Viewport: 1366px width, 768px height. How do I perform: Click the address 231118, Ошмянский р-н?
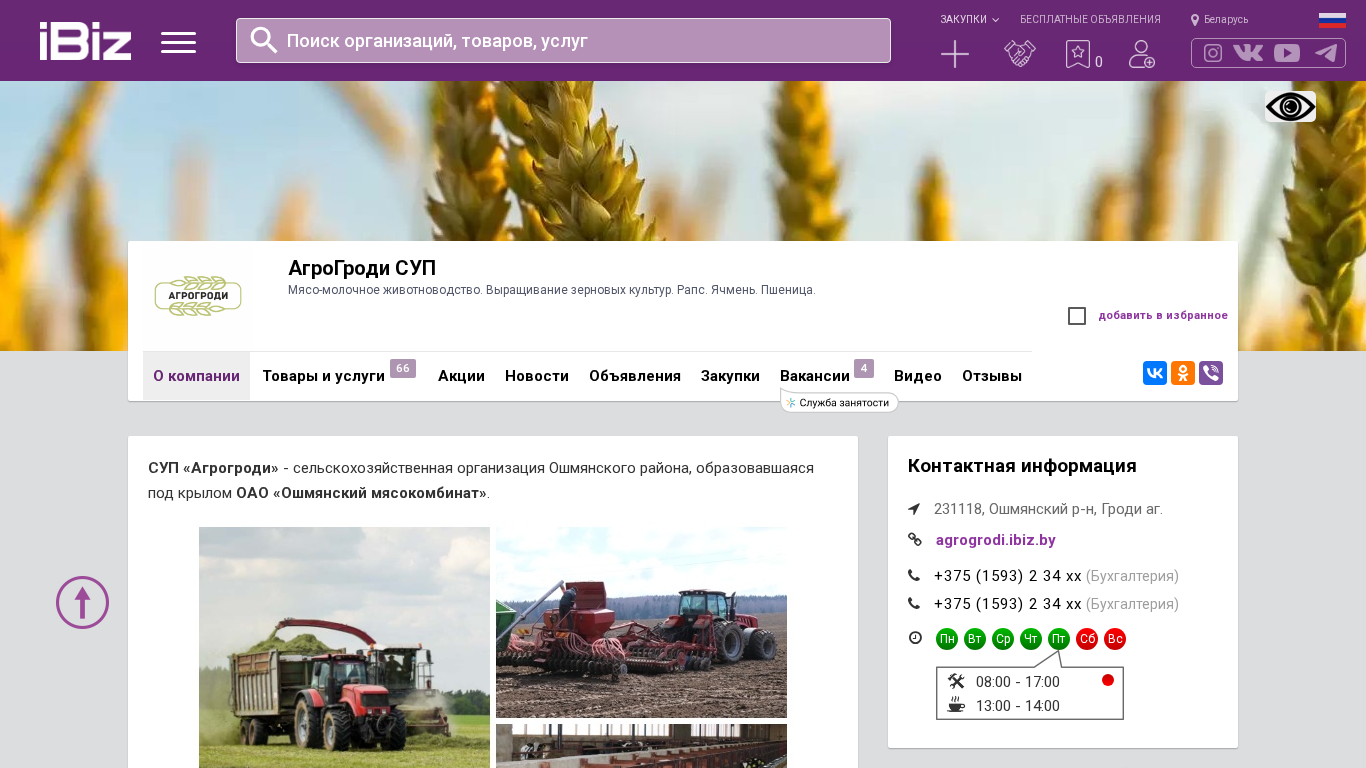(x=1048, y=509)
